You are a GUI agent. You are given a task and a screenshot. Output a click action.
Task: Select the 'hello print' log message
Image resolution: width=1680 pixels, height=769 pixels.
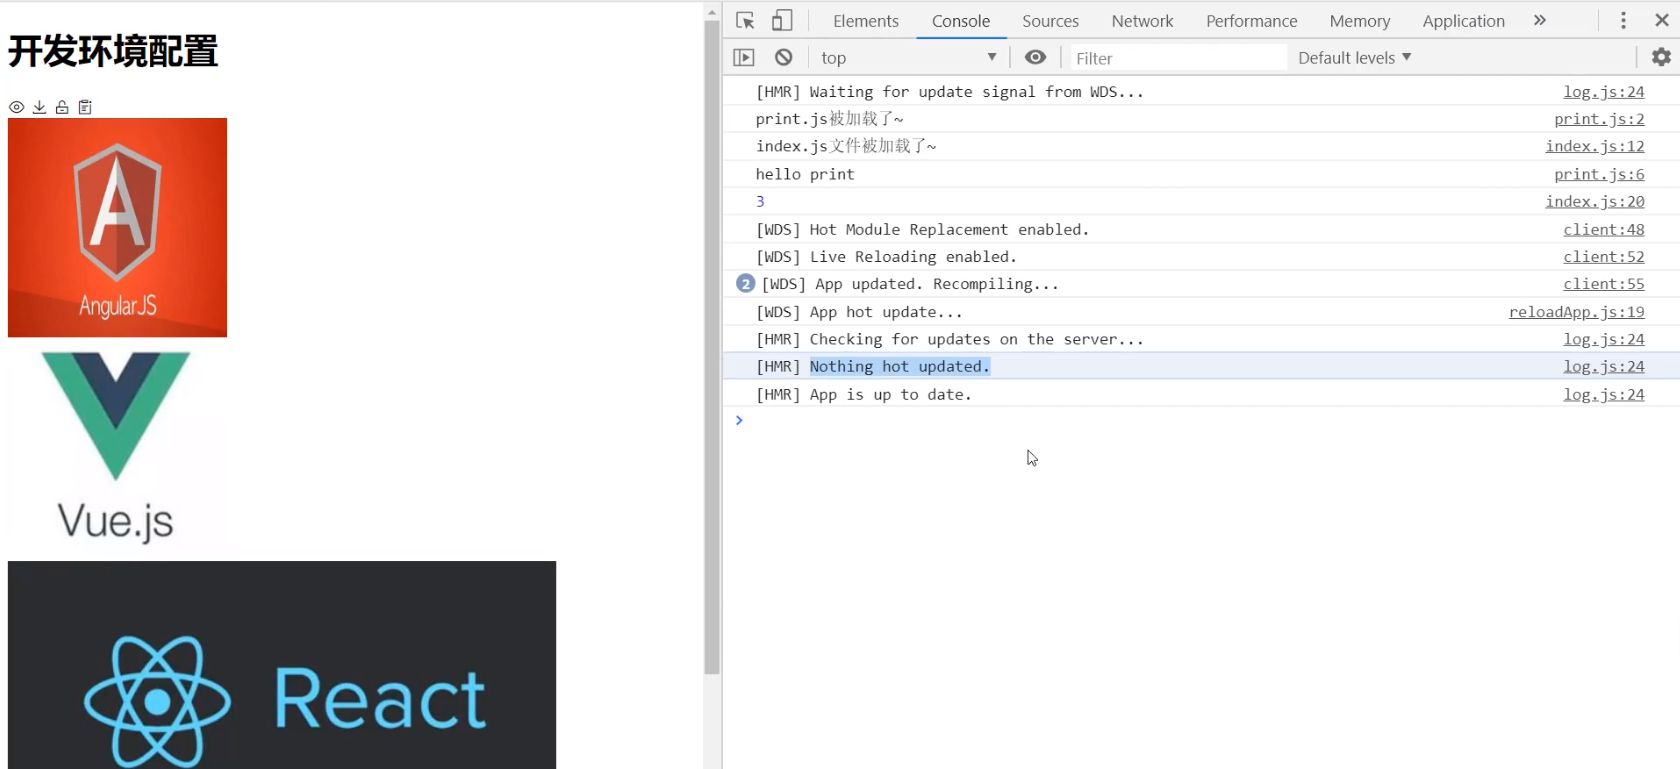point(805,174)
